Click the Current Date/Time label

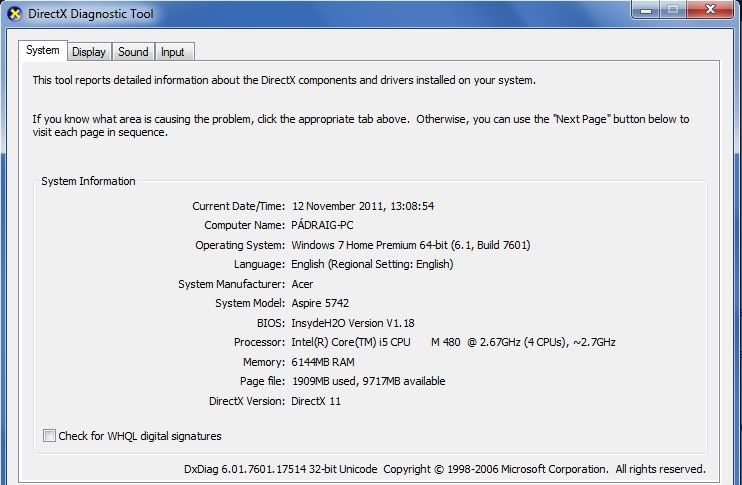pyautogui.click(x=238, y=206)
